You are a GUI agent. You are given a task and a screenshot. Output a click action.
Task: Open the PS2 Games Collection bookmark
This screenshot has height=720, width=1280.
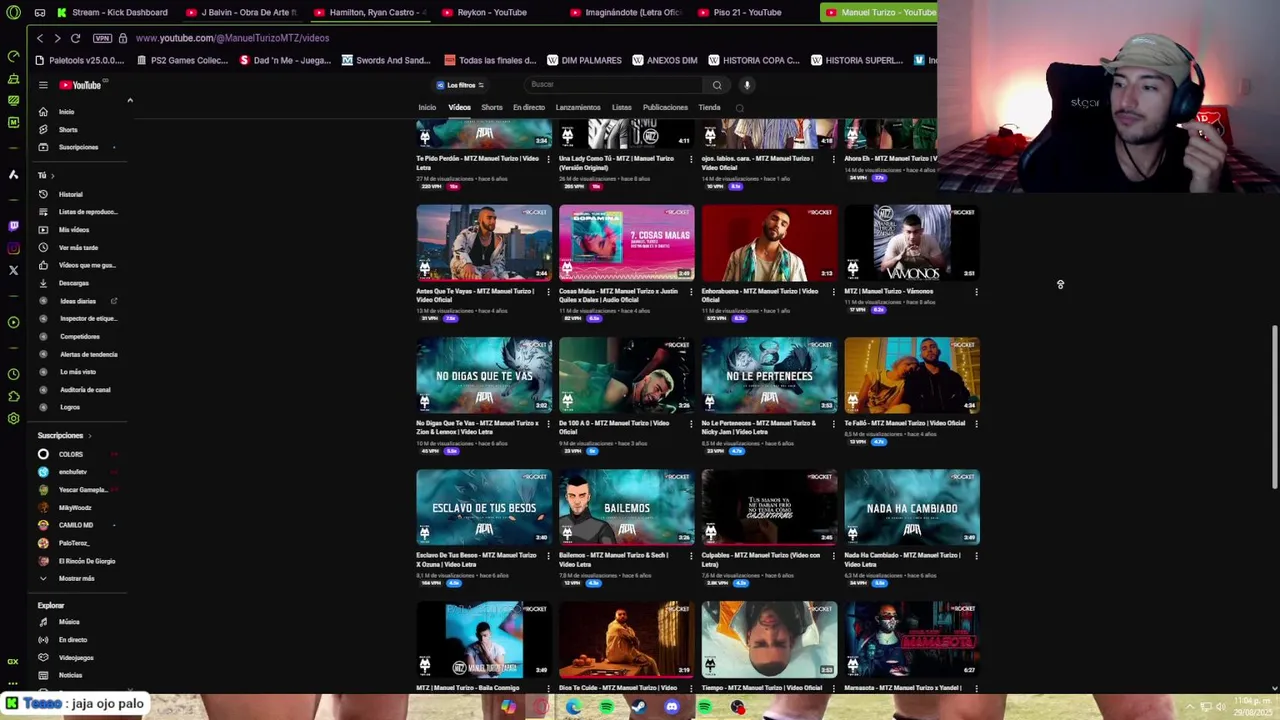click(182, 60)
